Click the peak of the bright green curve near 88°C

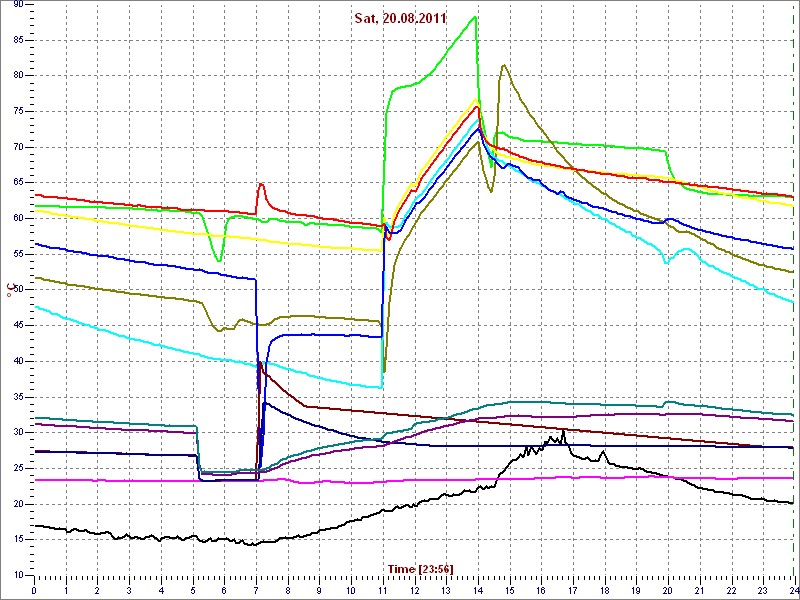point(475,17)
